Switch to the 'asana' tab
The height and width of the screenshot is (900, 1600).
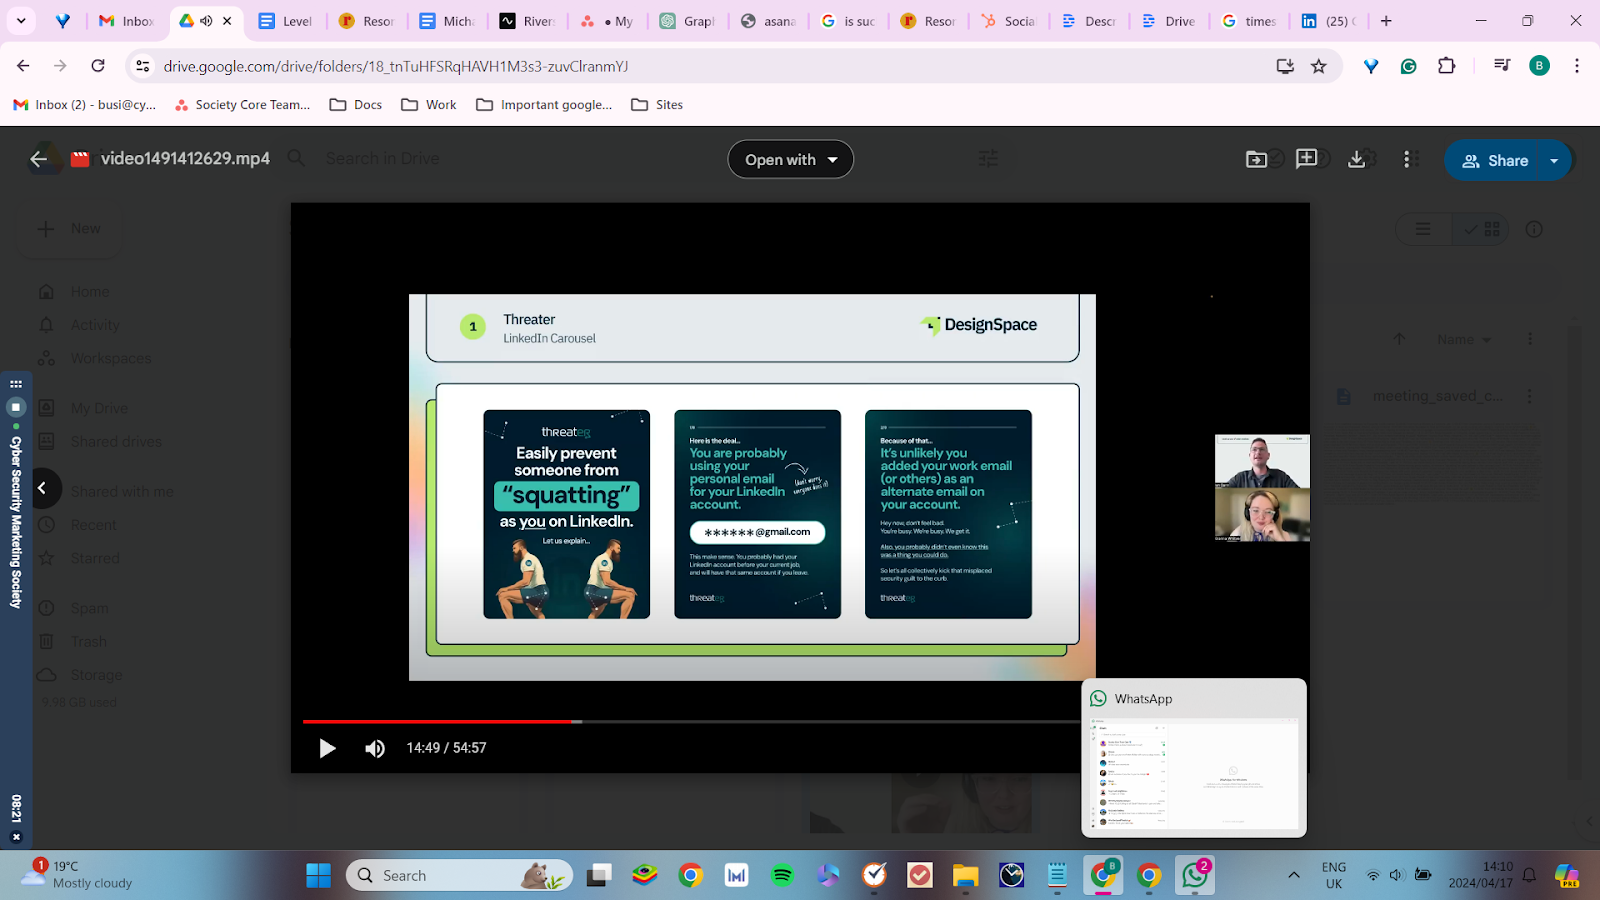pos(768,20)
